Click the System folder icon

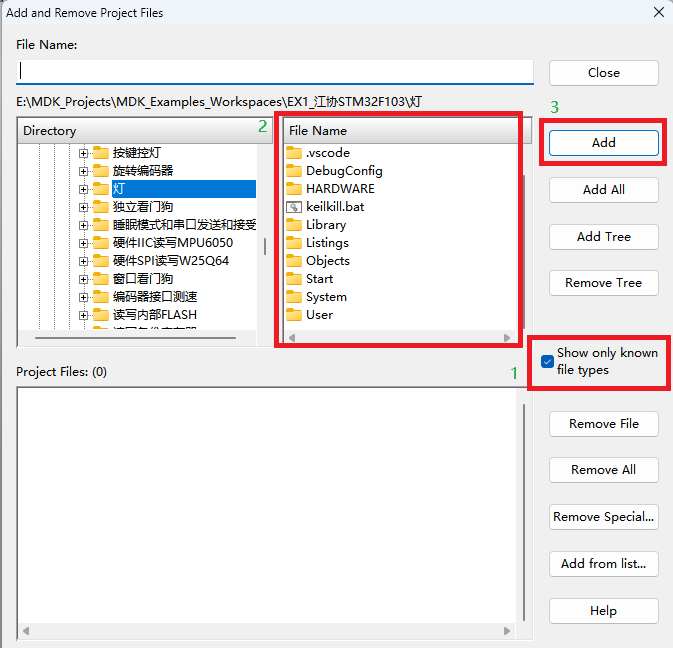(x=294, y=297)
